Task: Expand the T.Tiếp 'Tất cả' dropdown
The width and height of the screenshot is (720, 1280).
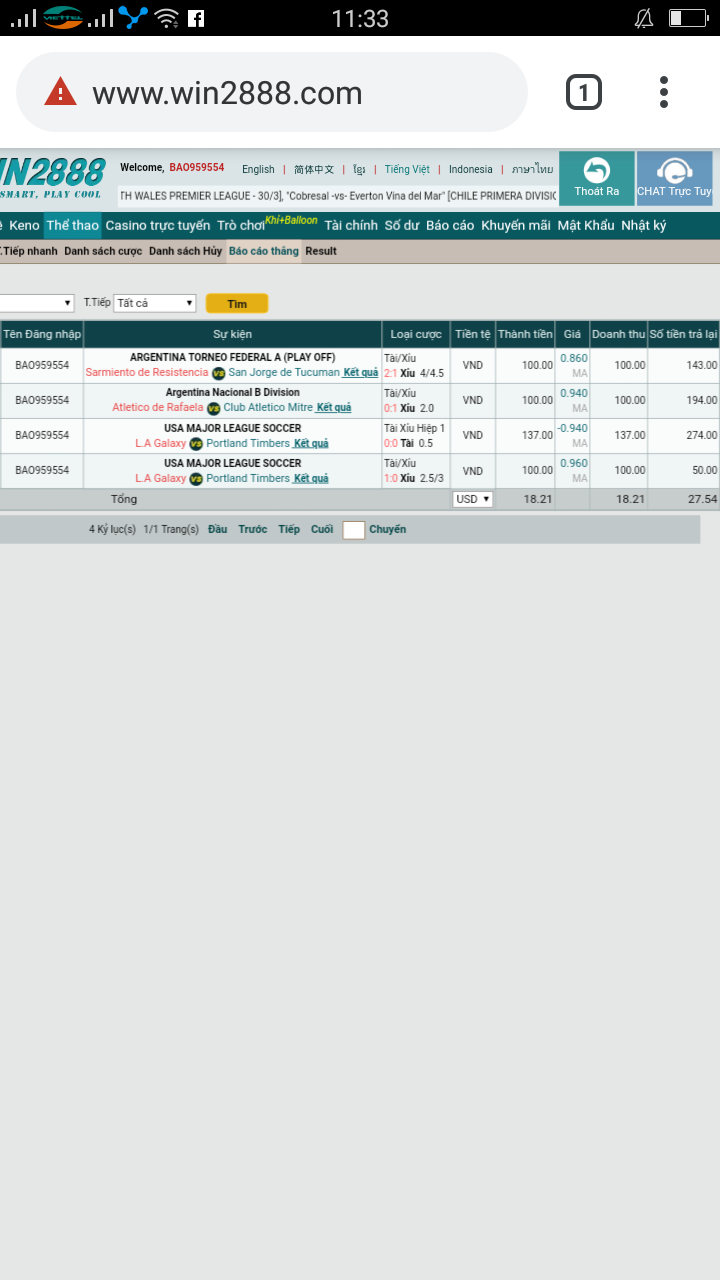Action: (155, 303)
